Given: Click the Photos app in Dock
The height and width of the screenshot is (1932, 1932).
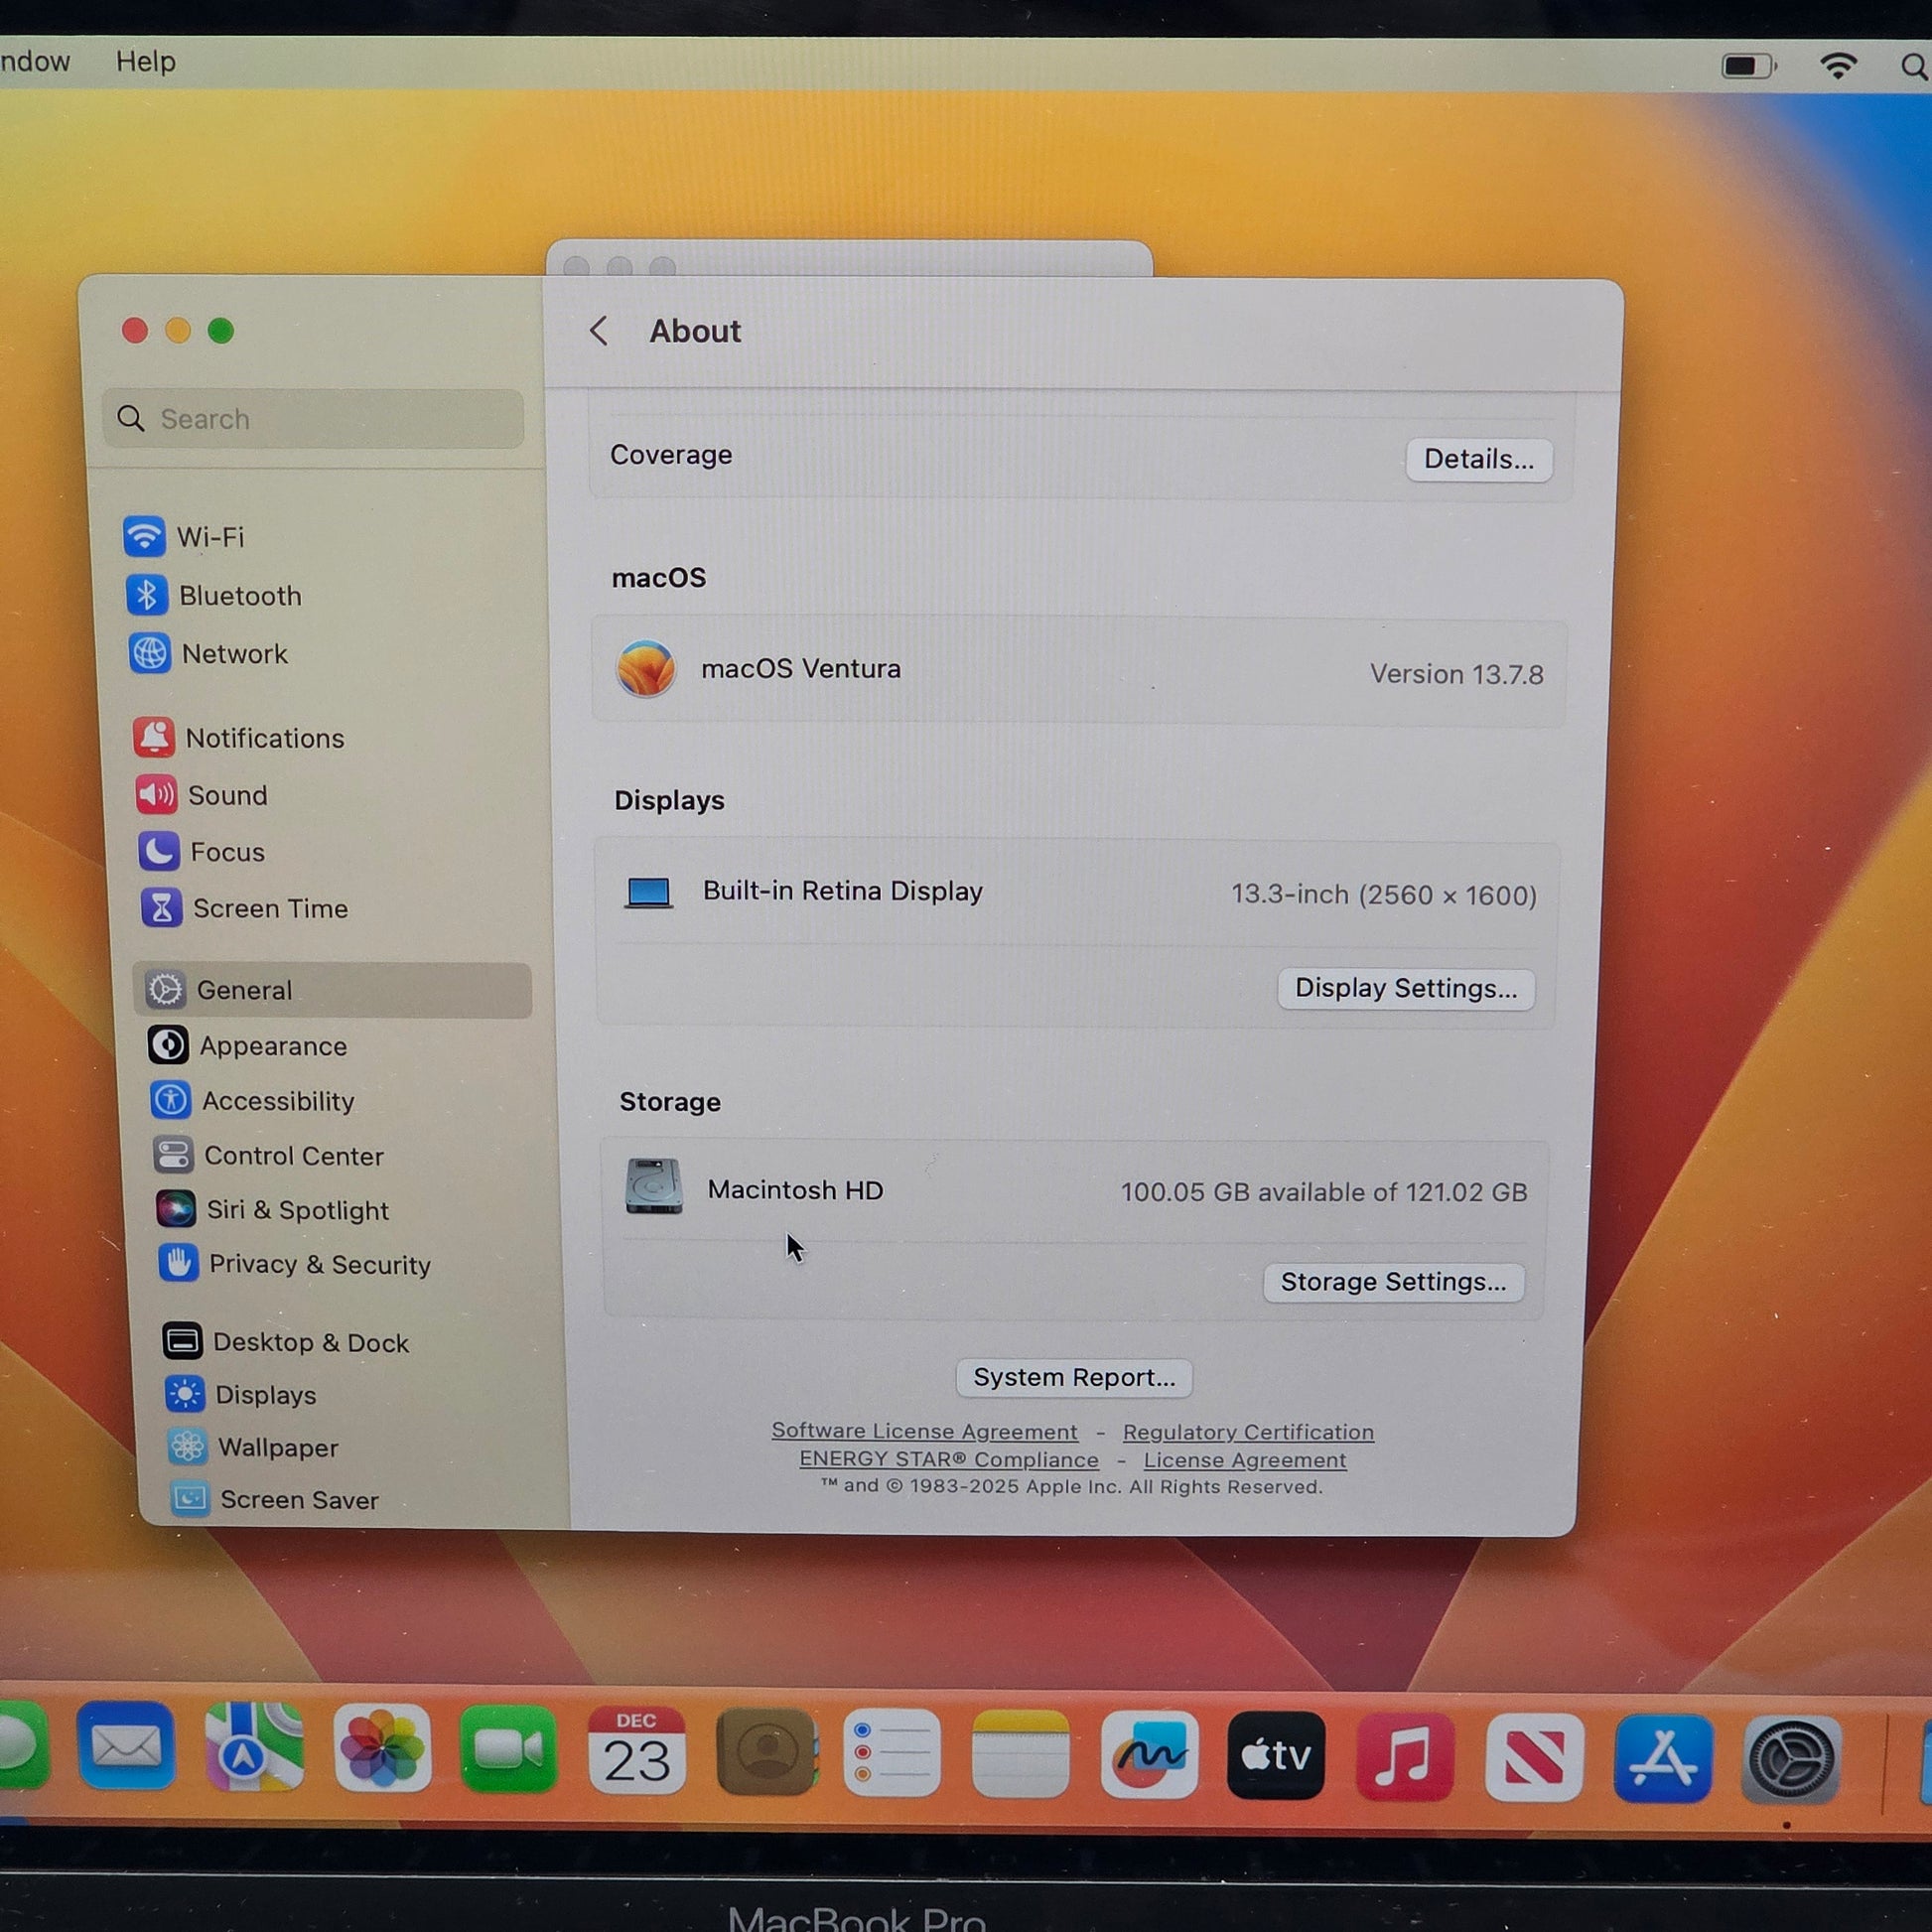Looking at the screenshot, I should [382, 1750].
